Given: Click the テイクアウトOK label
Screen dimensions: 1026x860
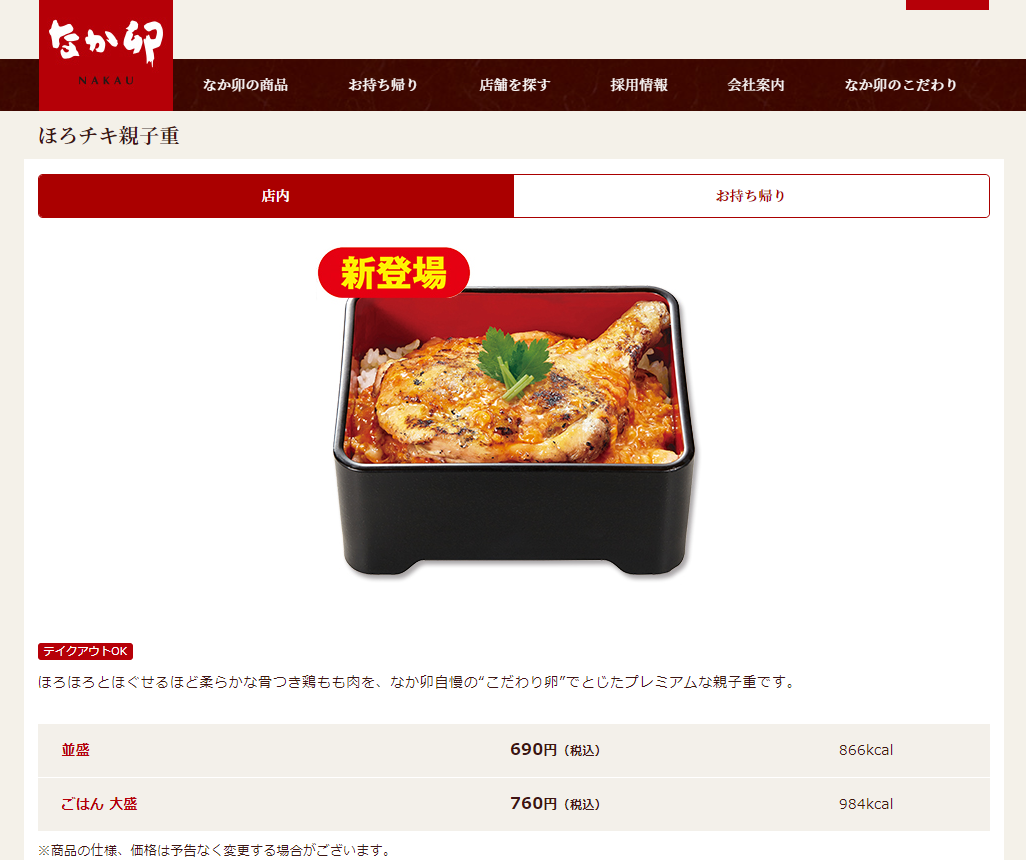Looking at the screenshot, I should coord(86,651).
